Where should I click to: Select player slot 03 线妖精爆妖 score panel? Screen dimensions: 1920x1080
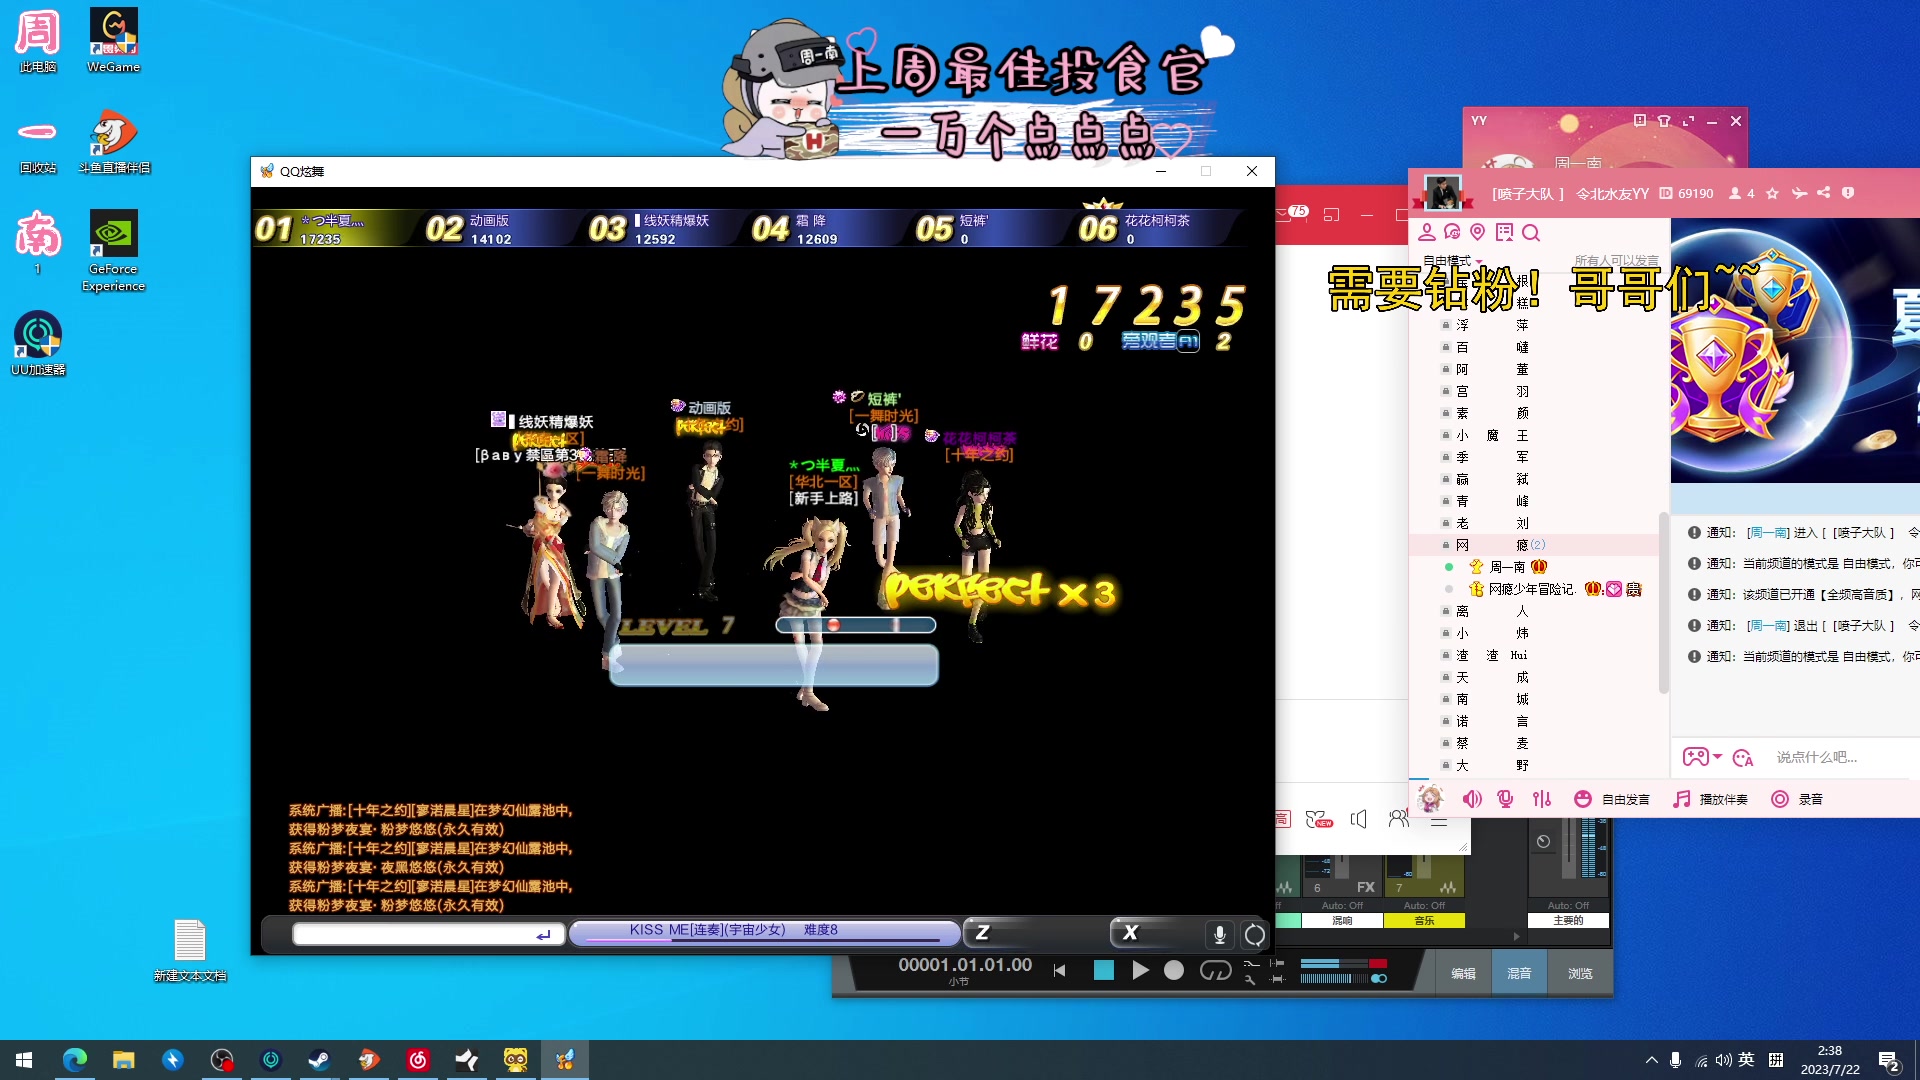click(x=660, y=229)
